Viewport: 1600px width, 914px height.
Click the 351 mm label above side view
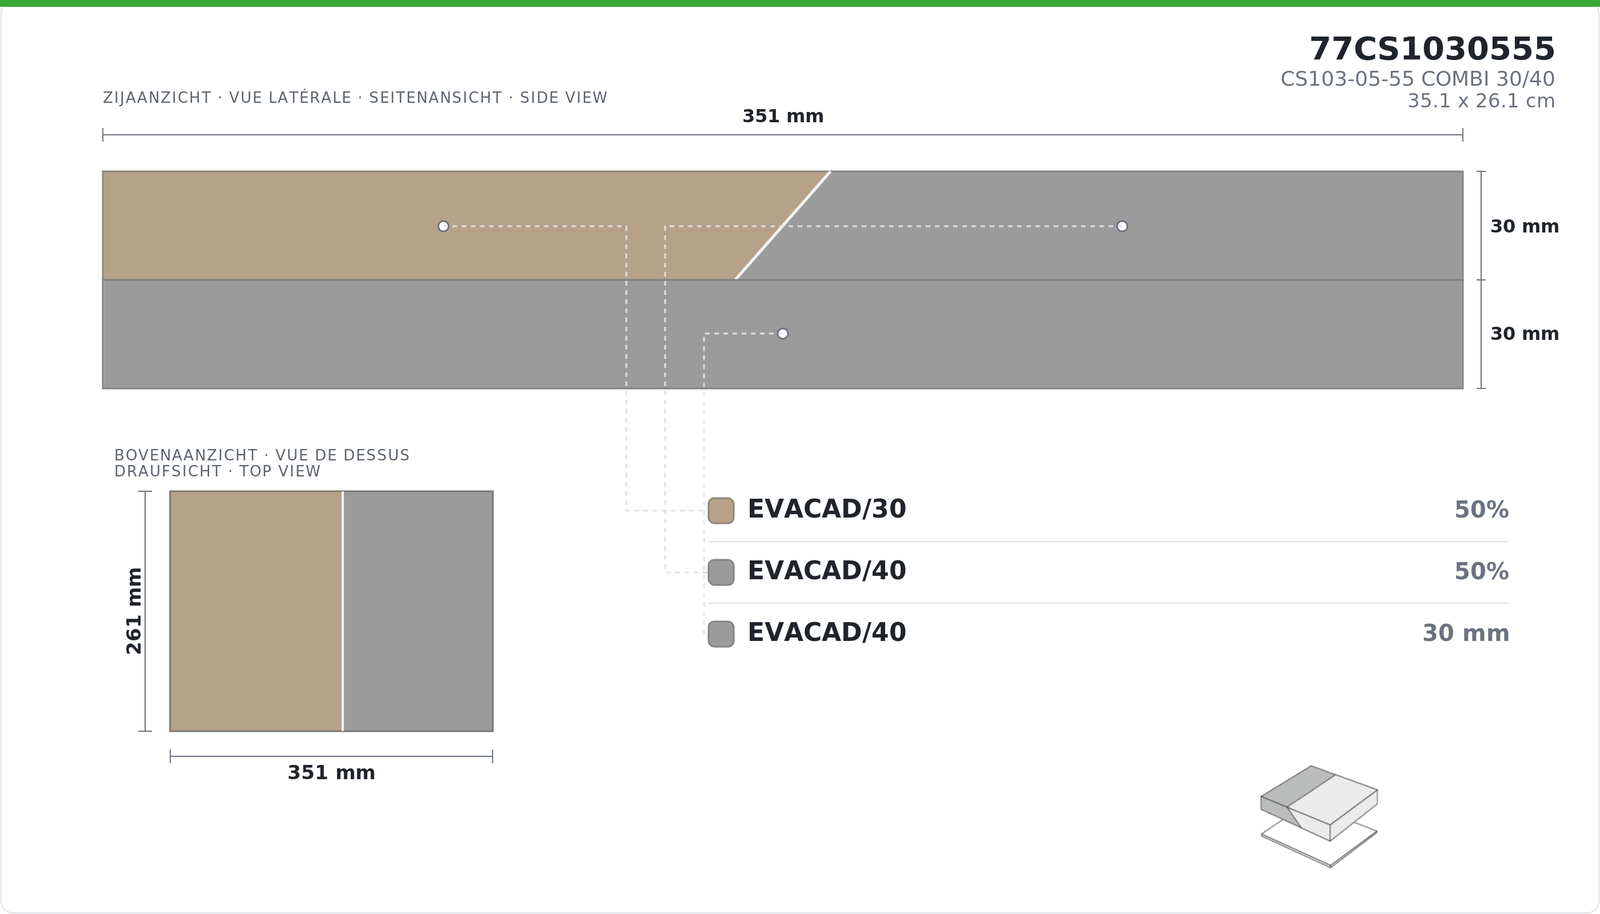pos(783,116)
